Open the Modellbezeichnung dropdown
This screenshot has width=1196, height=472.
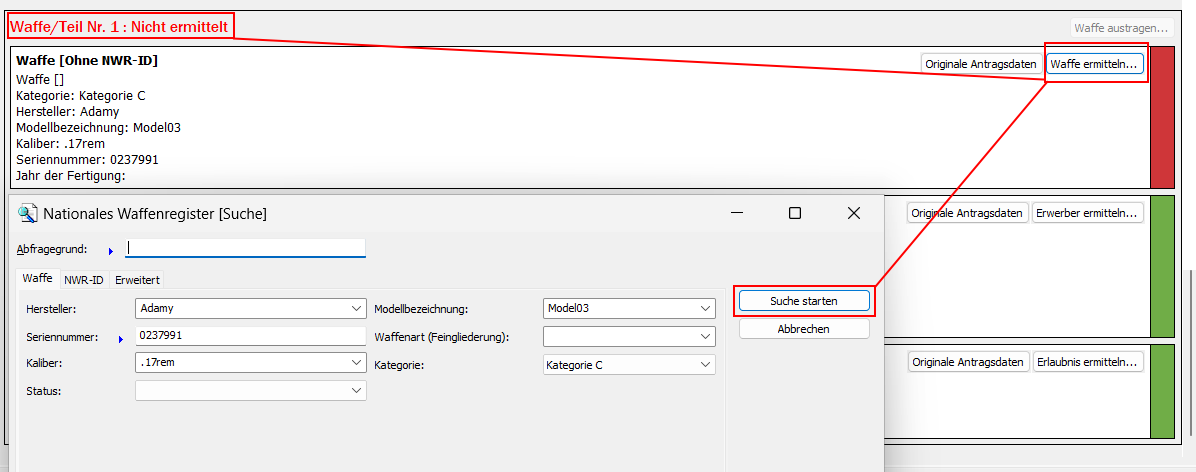pos(706,309)
